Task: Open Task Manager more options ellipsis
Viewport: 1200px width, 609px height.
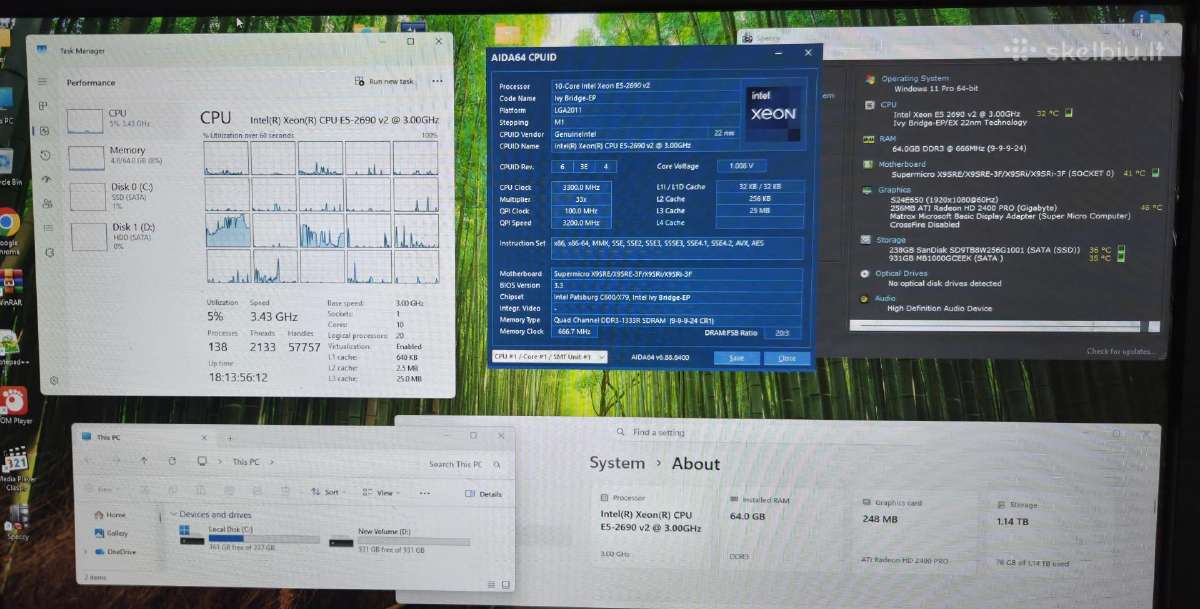Action: pyautogui.click(x=437, y=81)
